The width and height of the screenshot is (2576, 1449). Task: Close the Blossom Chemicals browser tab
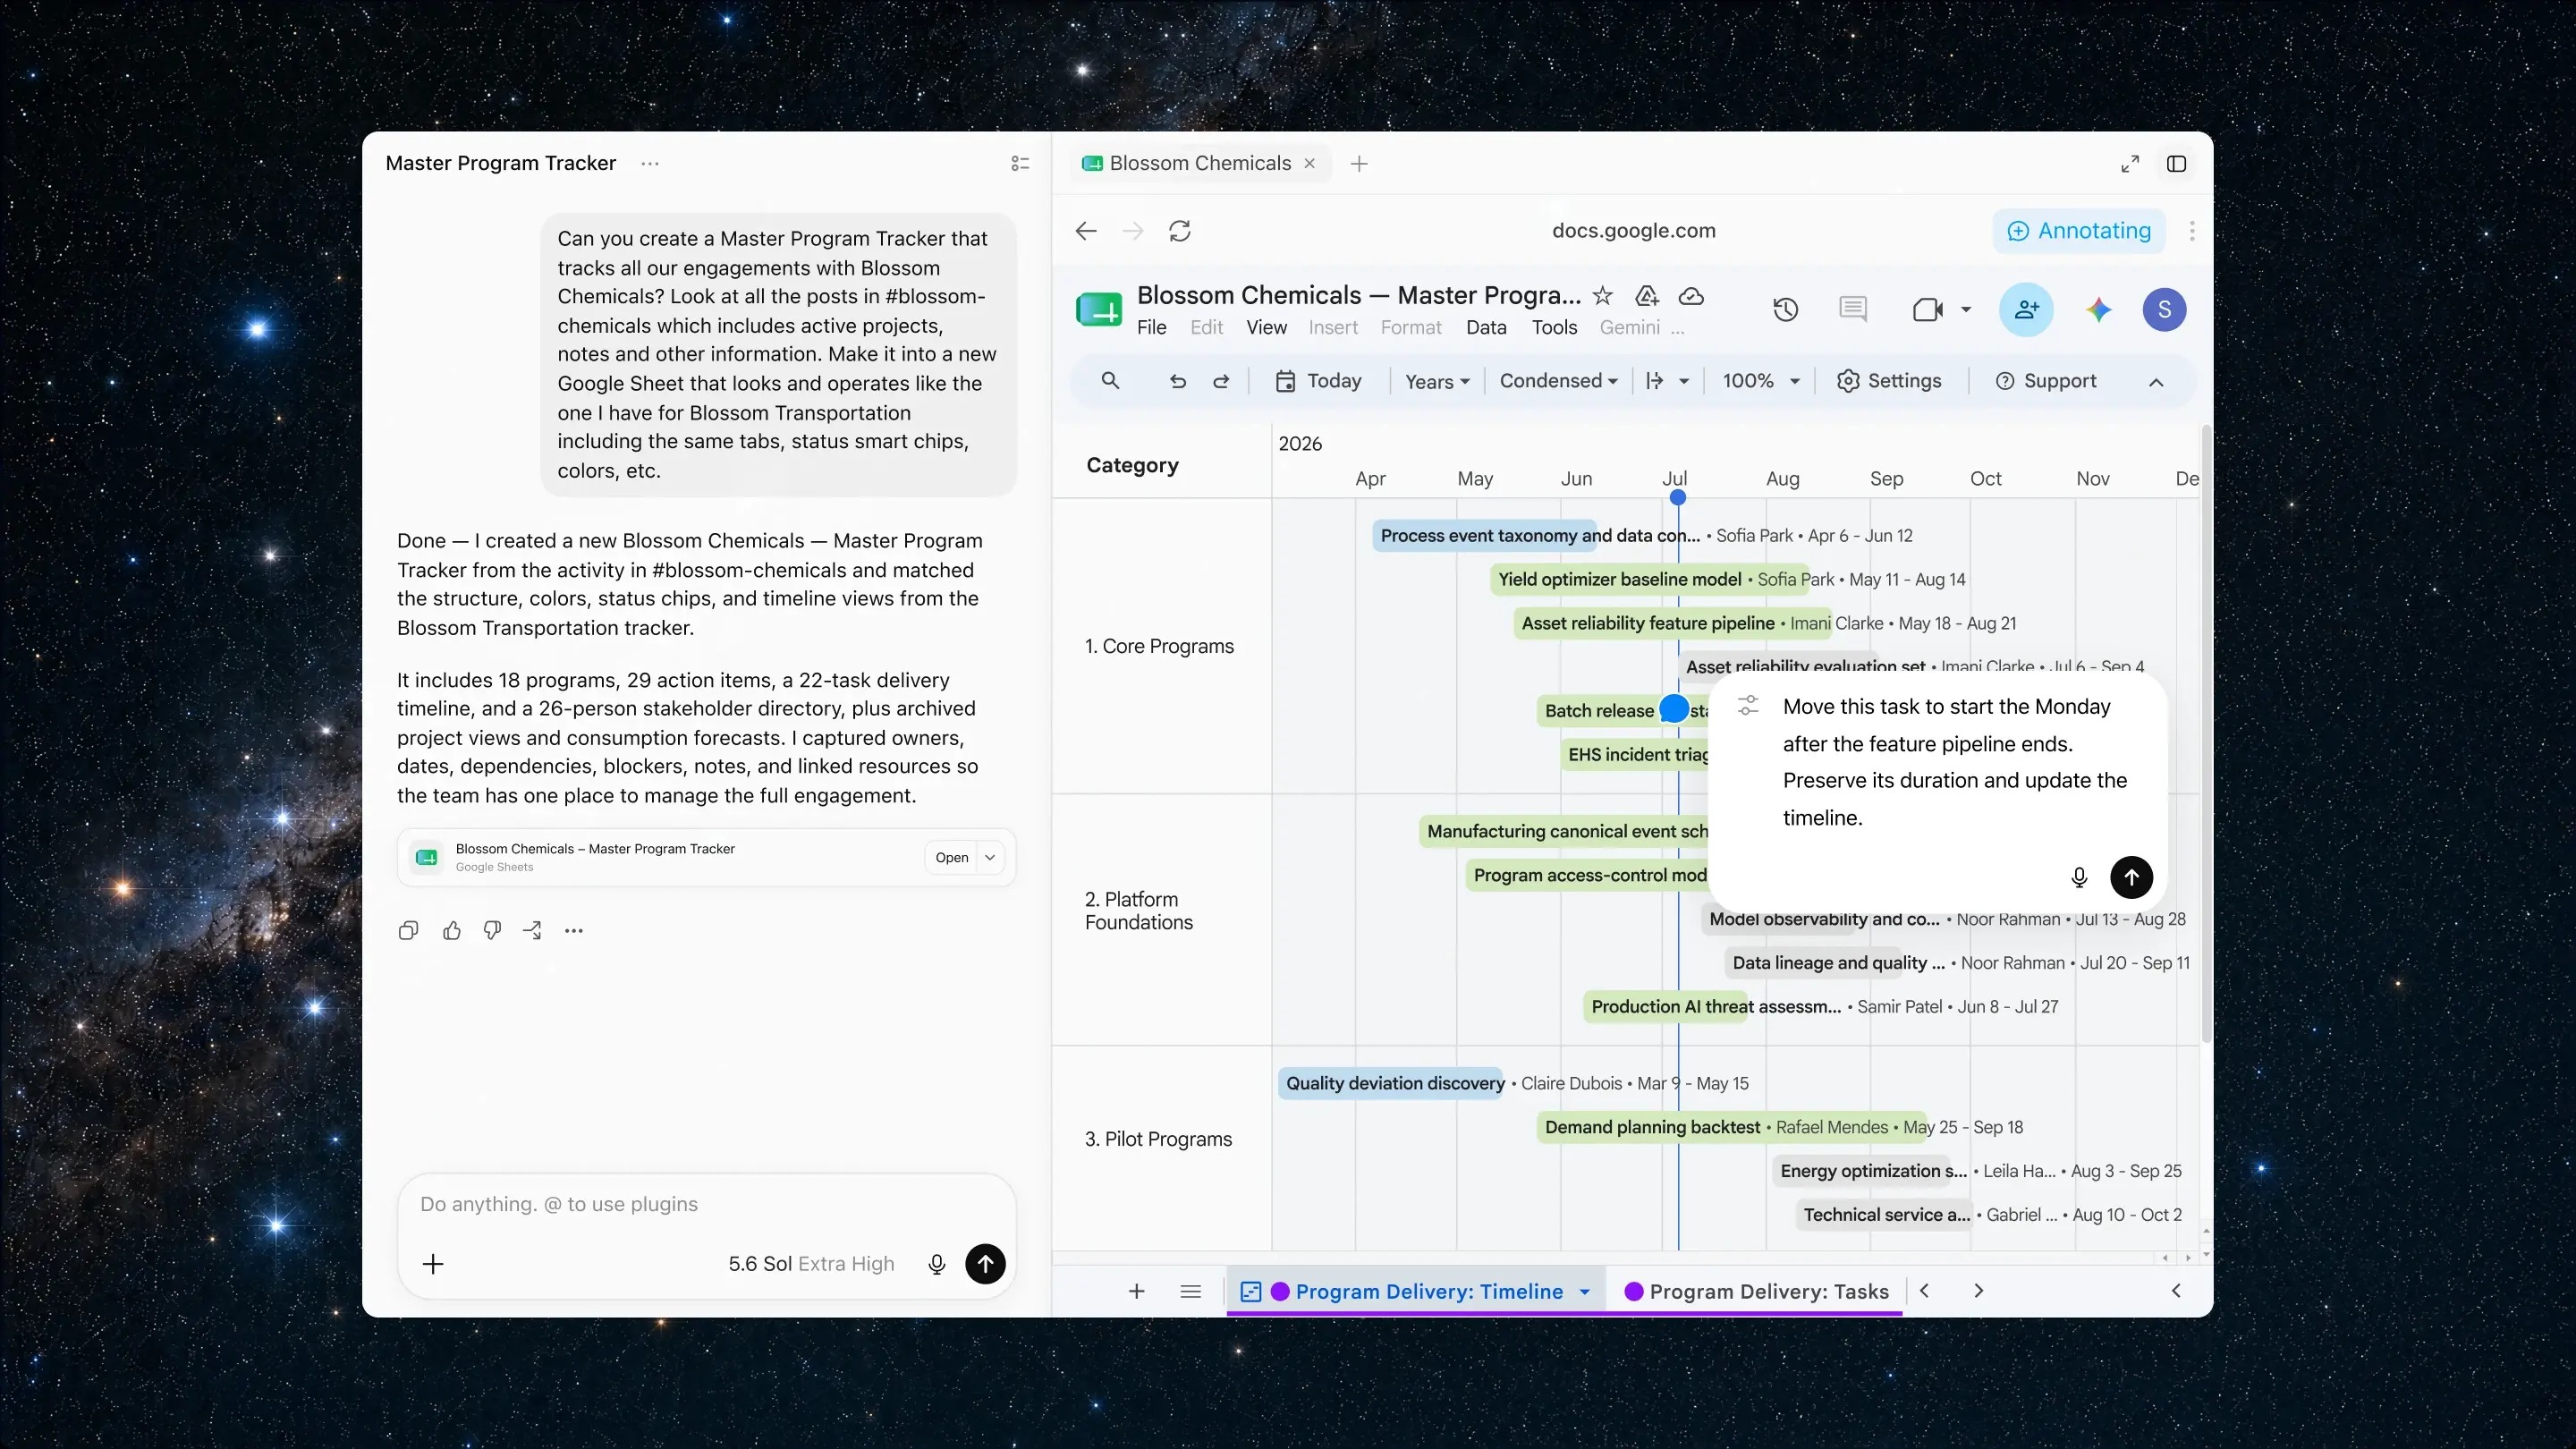point(1309,163)
